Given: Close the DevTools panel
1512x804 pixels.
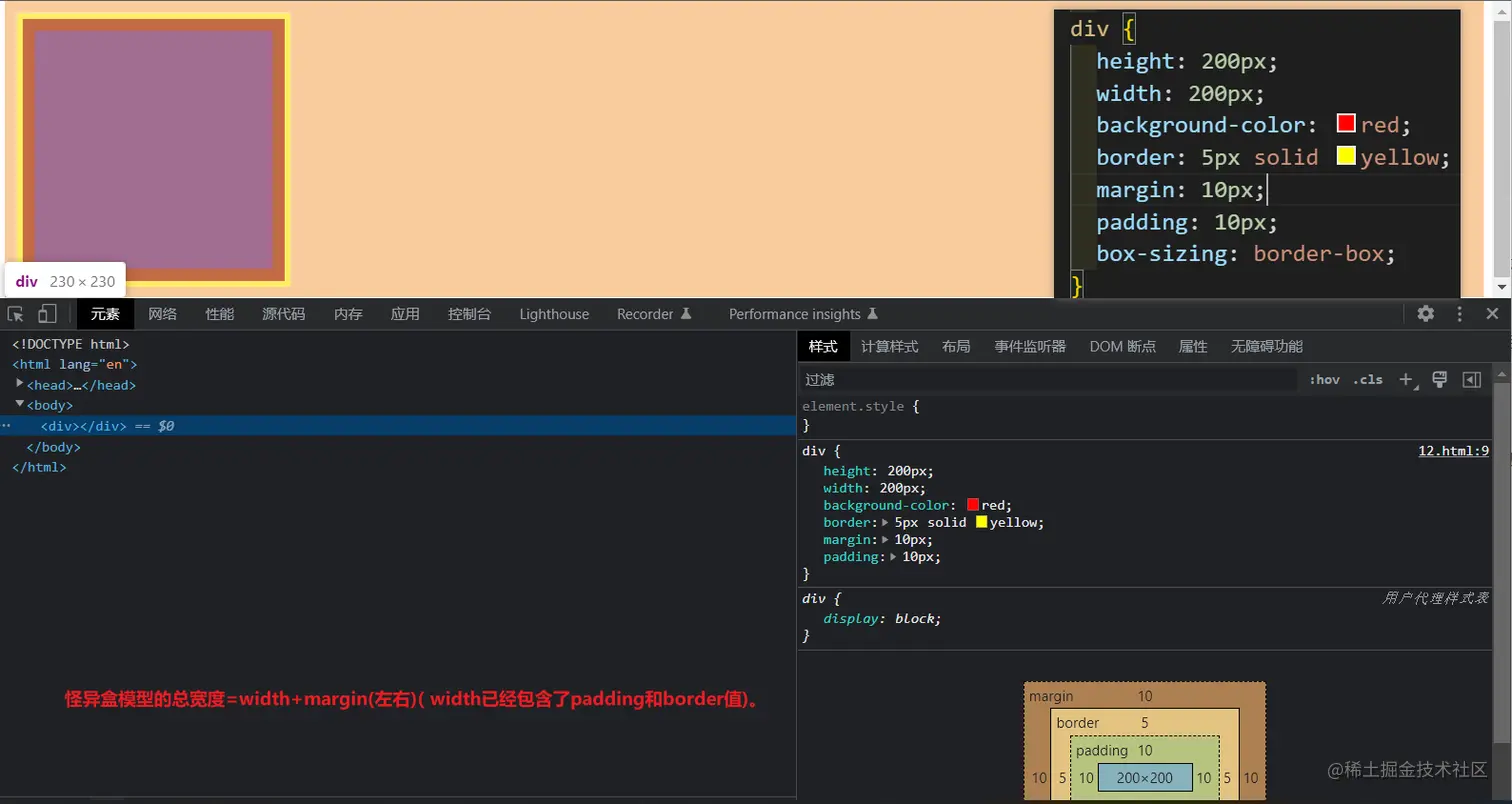Looking at the screenshot, I should click(x=1492, y=313).
